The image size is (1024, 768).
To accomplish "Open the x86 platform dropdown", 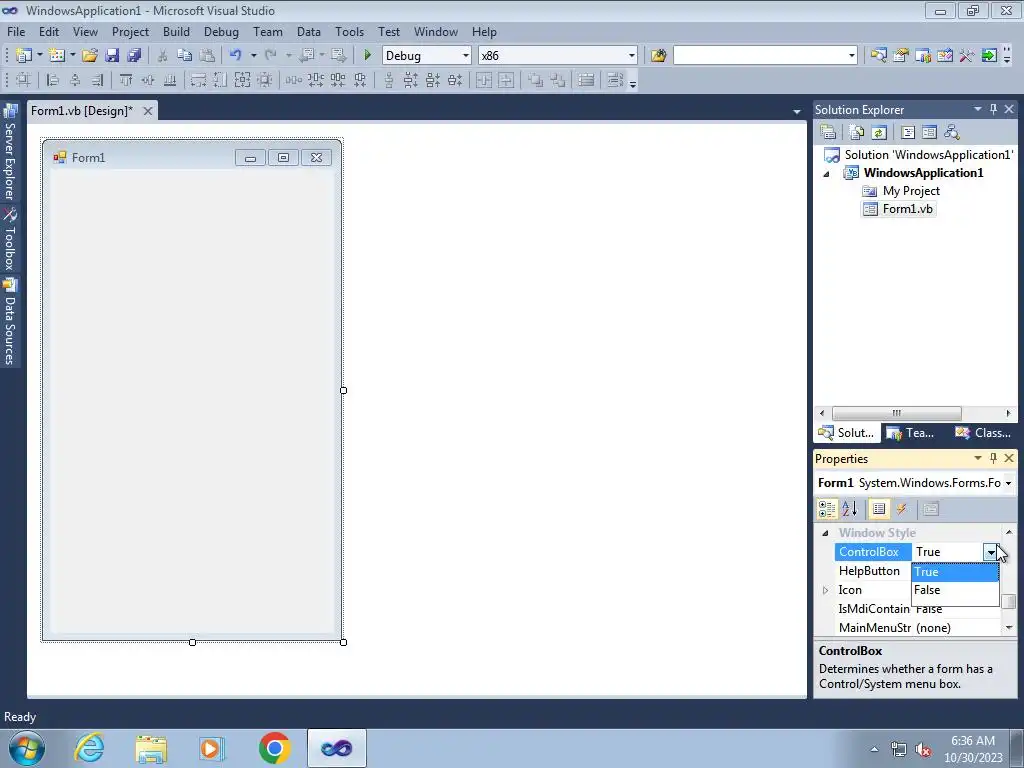I will [632, 56].
